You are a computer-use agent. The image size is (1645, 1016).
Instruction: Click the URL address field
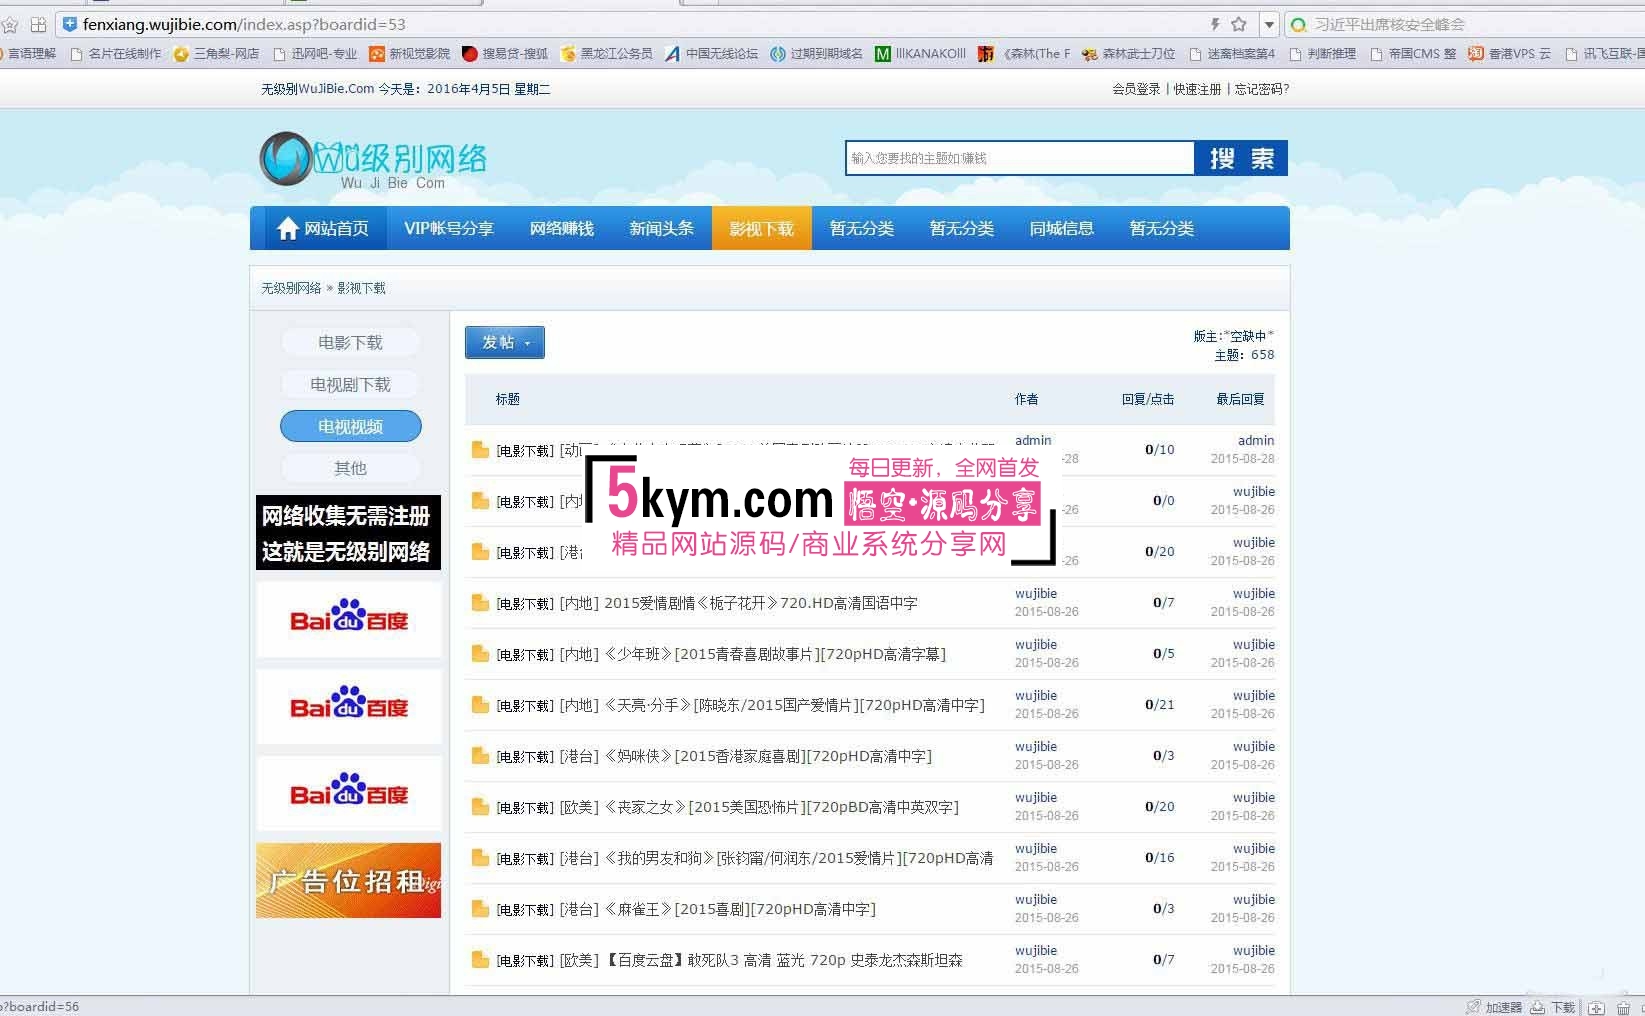click(x=640, y=24)
